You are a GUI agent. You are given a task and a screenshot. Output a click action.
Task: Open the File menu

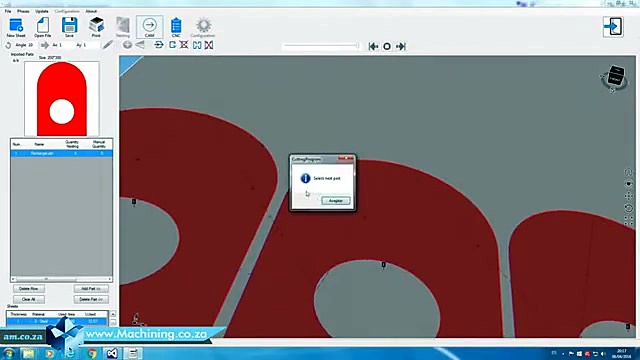8,11
